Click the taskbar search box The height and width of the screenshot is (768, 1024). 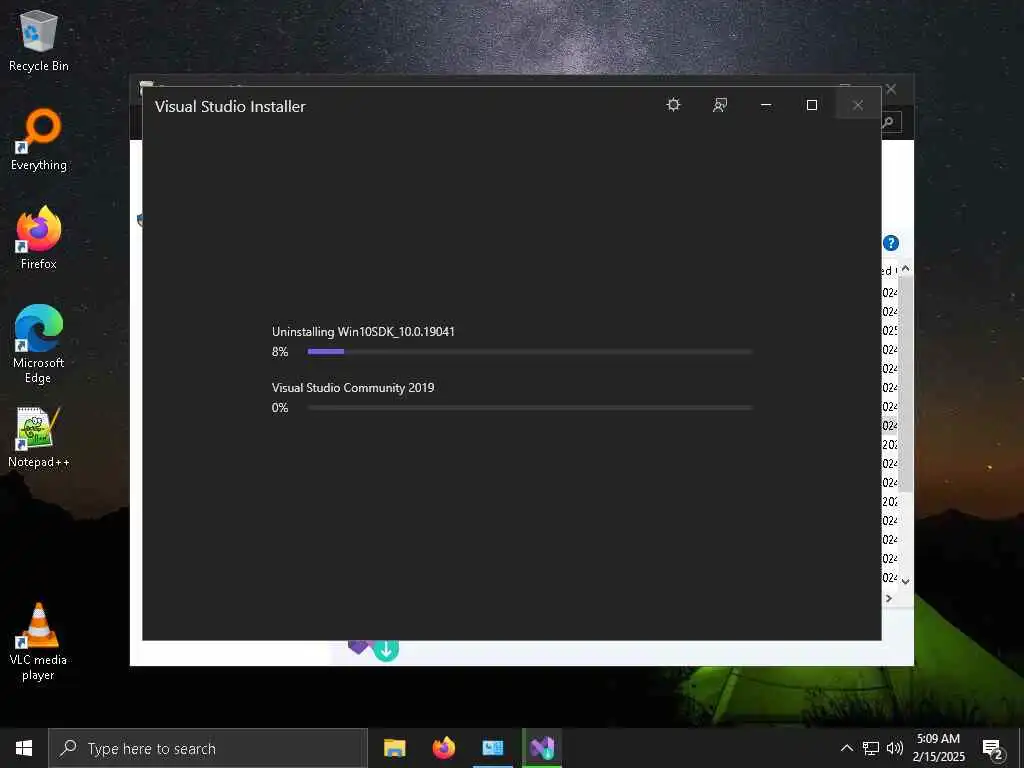(x=208, y=748)
